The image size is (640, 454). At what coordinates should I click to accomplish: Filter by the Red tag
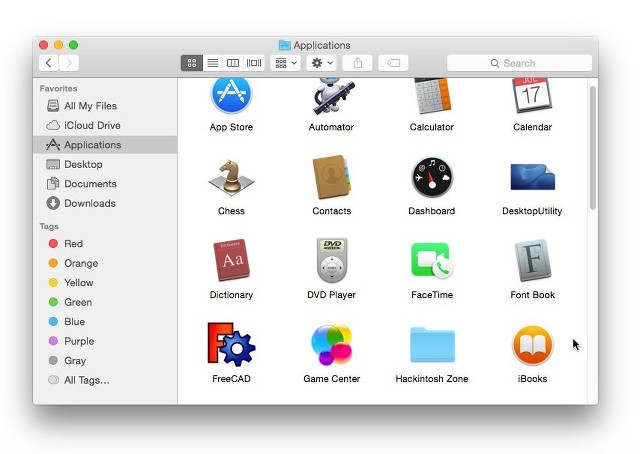(x=105, y=244)
